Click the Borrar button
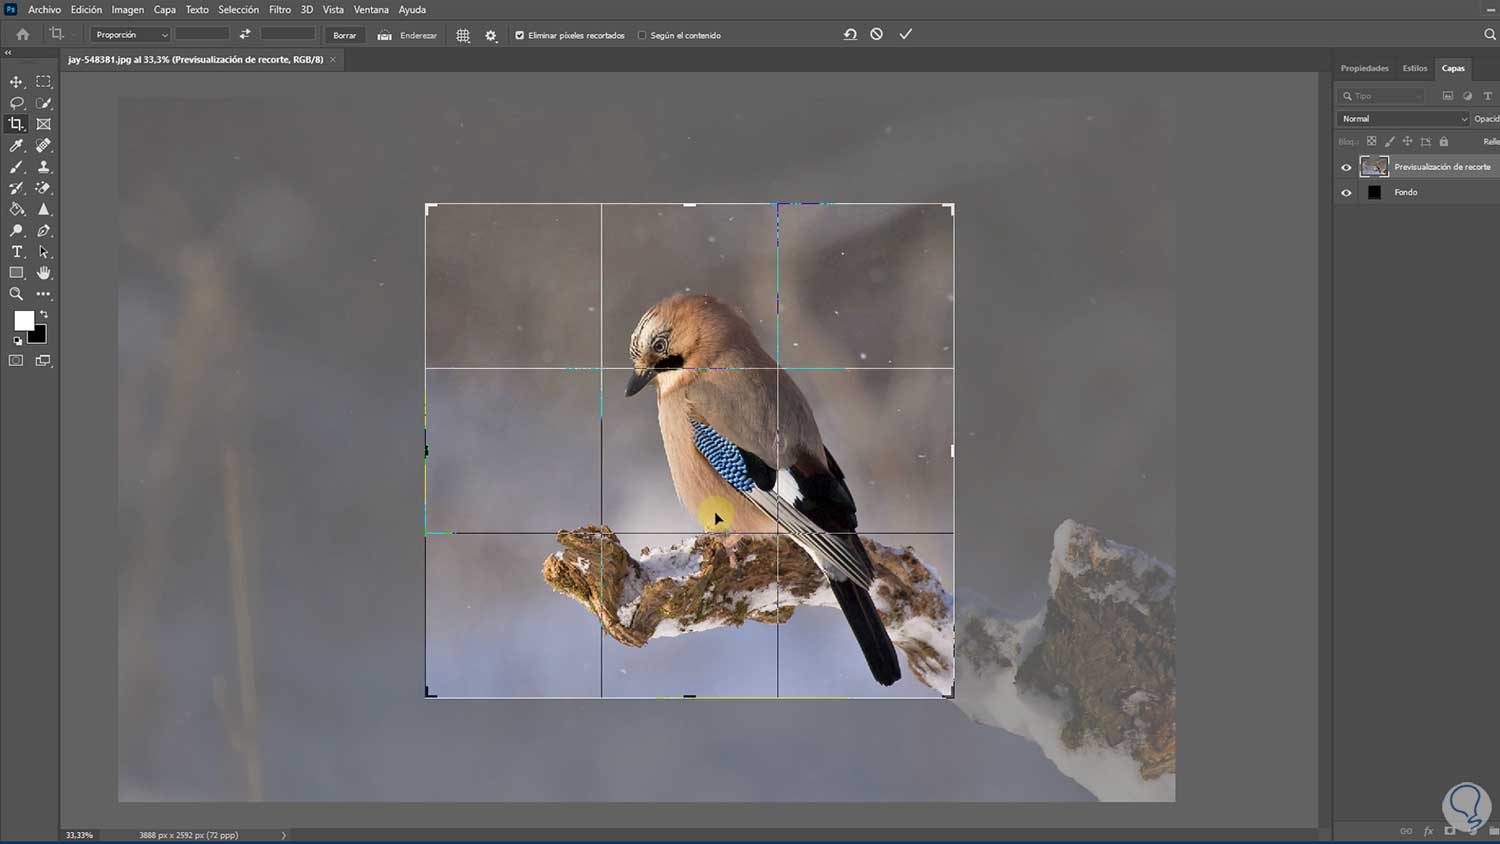Image resolution: width=1500 pixels, height=844 pixels. pos(344,35)
